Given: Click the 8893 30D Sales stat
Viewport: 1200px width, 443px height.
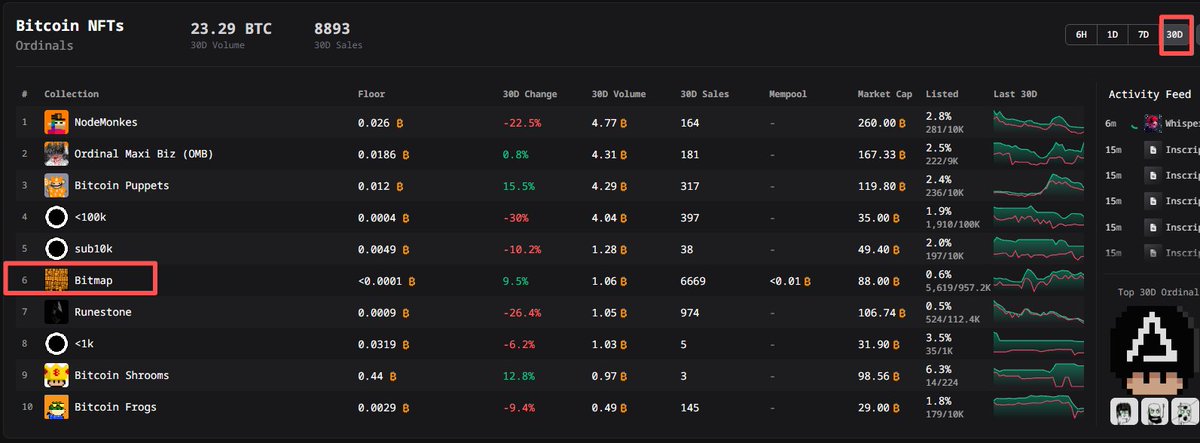Looking at the screenshot, I should pos(338,33).
